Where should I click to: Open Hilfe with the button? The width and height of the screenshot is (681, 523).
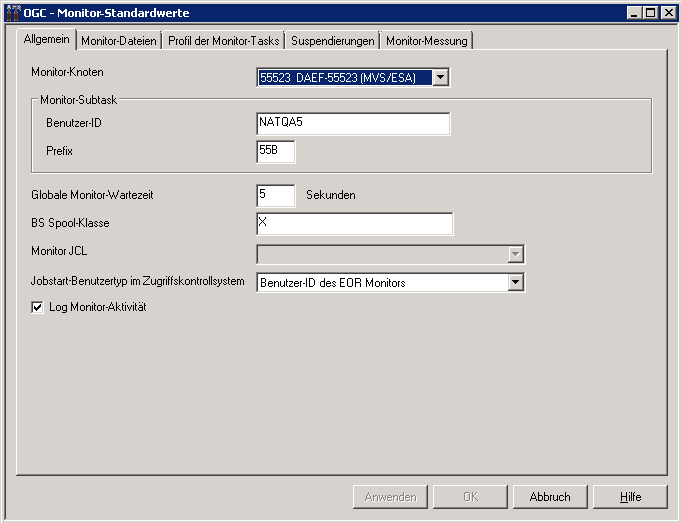tap(630, 497)
